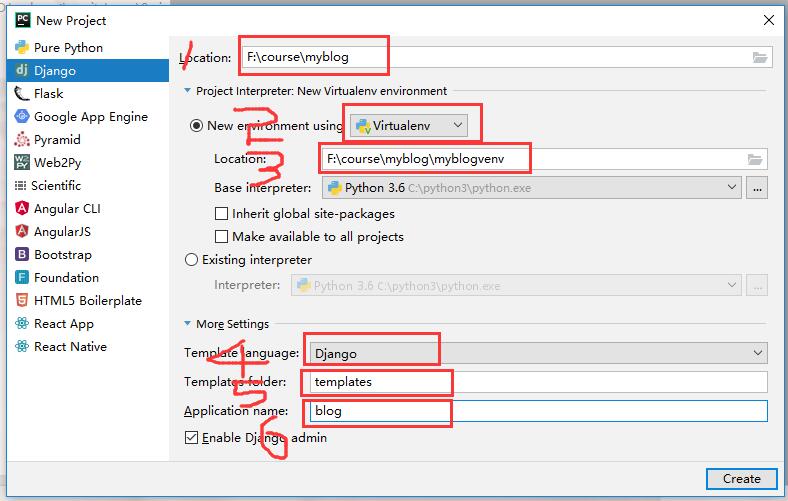Screen dimensions: 788x501
Task: Click the PyCharm logo in title bar
Action: click(x=23, y=20)
